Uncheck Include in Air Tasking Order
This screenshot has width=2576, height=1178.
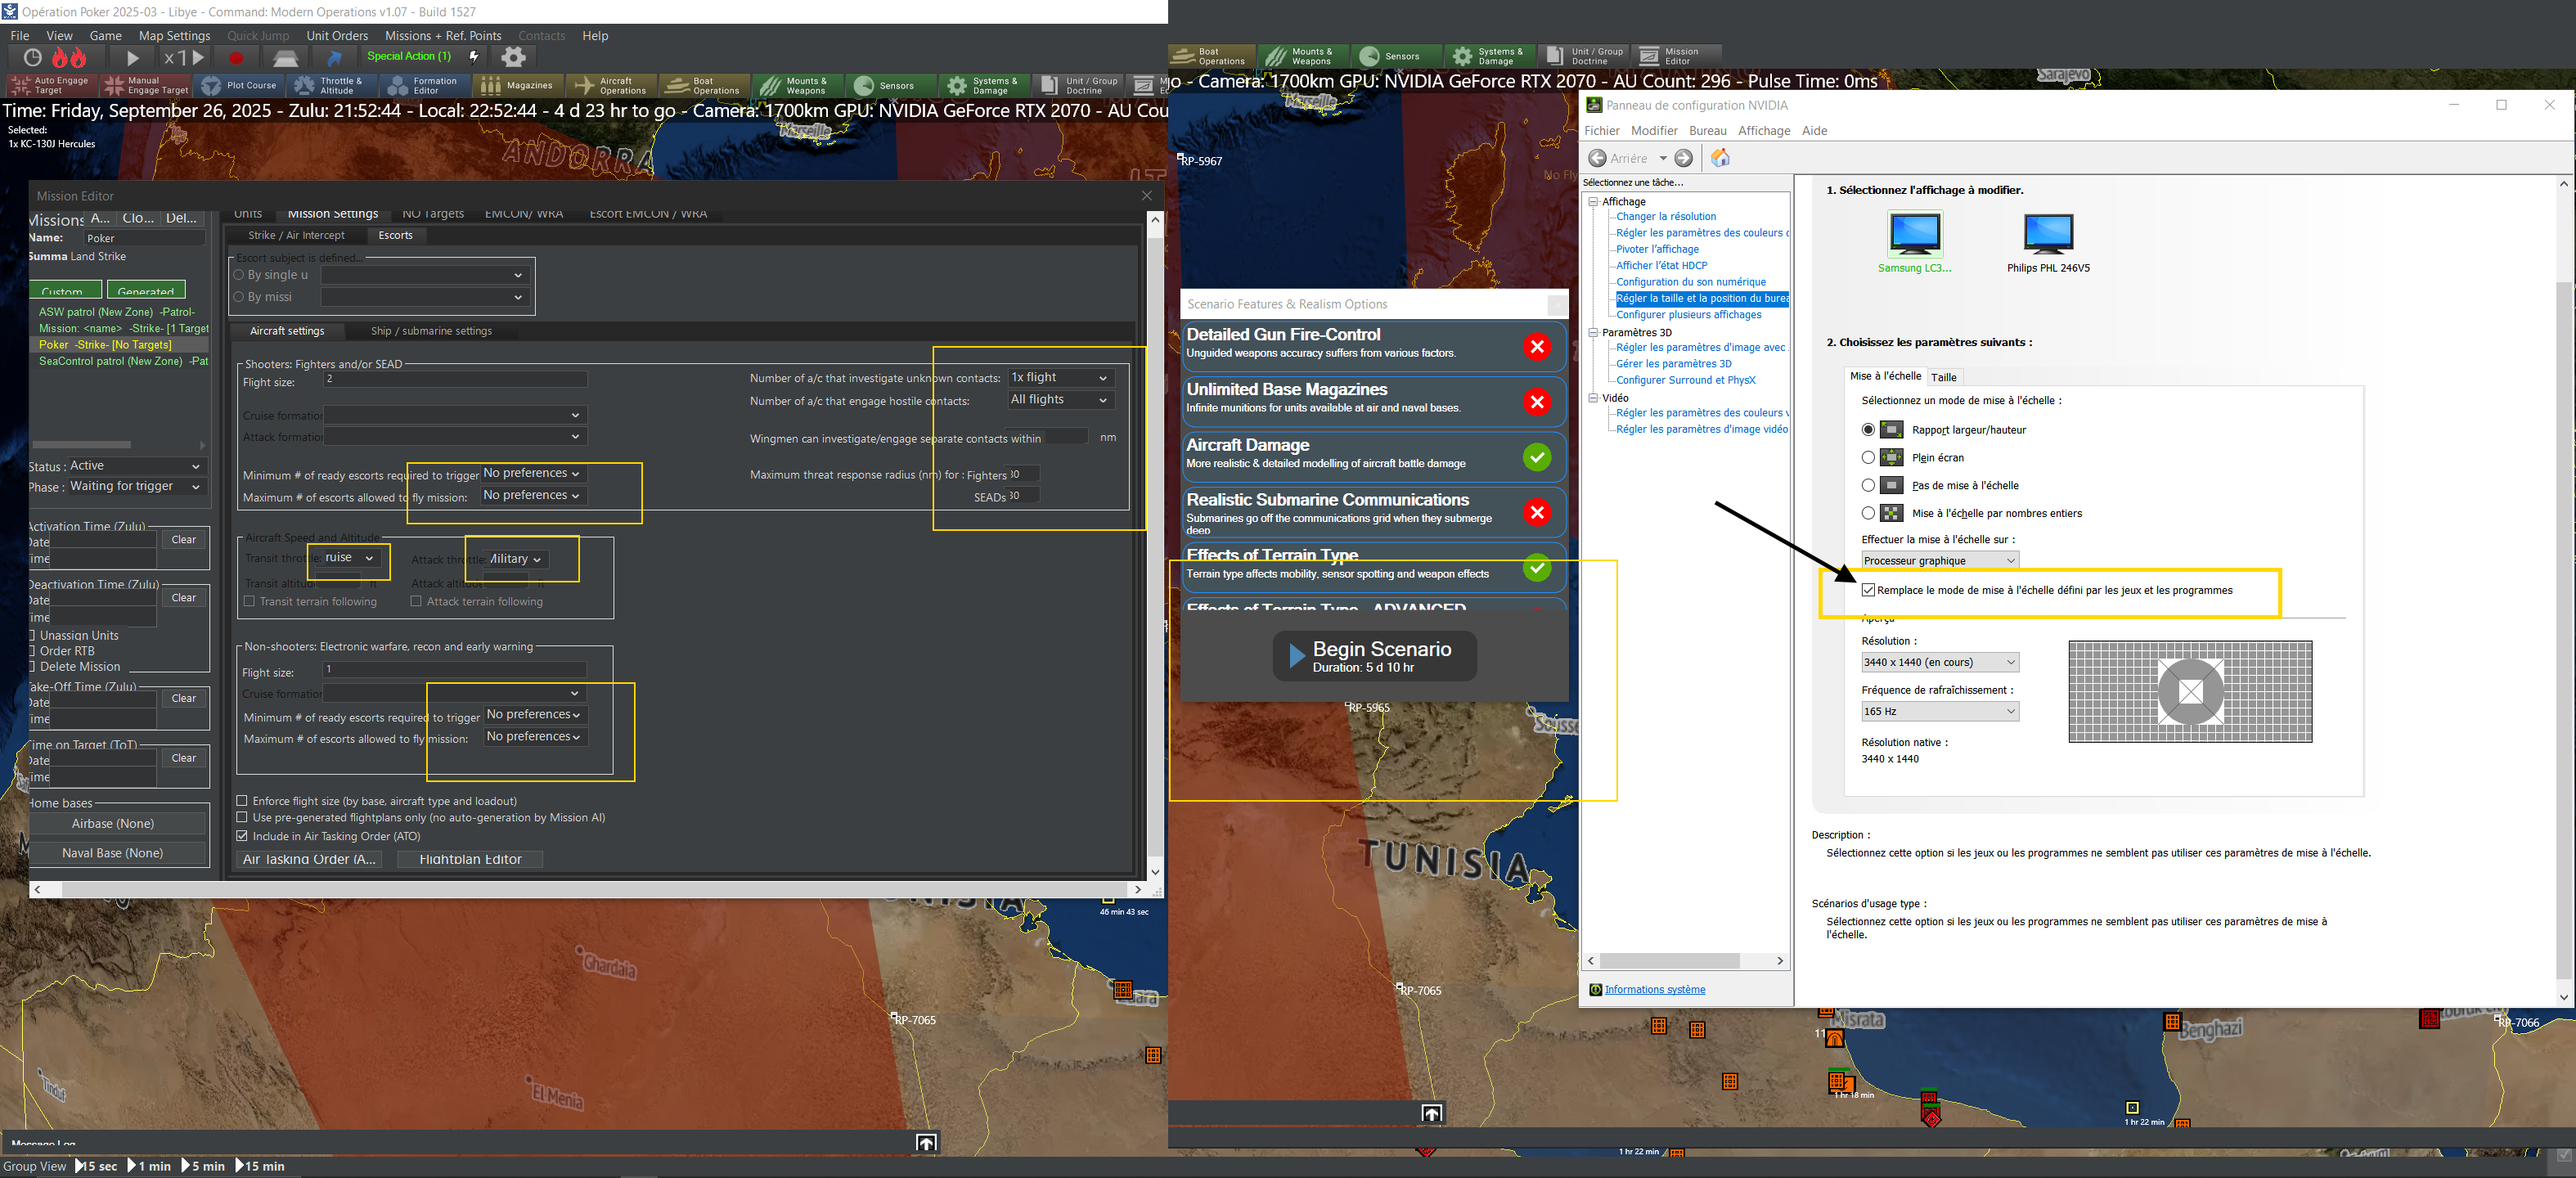(242, 836)
